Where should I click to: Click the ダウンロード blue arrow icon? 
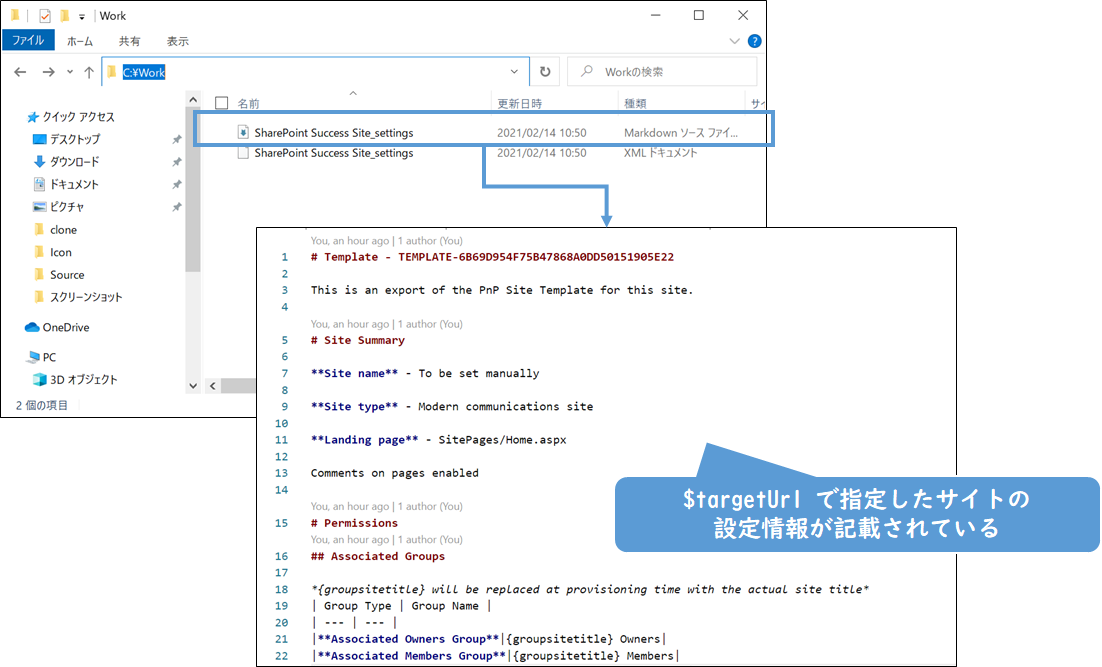39,162
